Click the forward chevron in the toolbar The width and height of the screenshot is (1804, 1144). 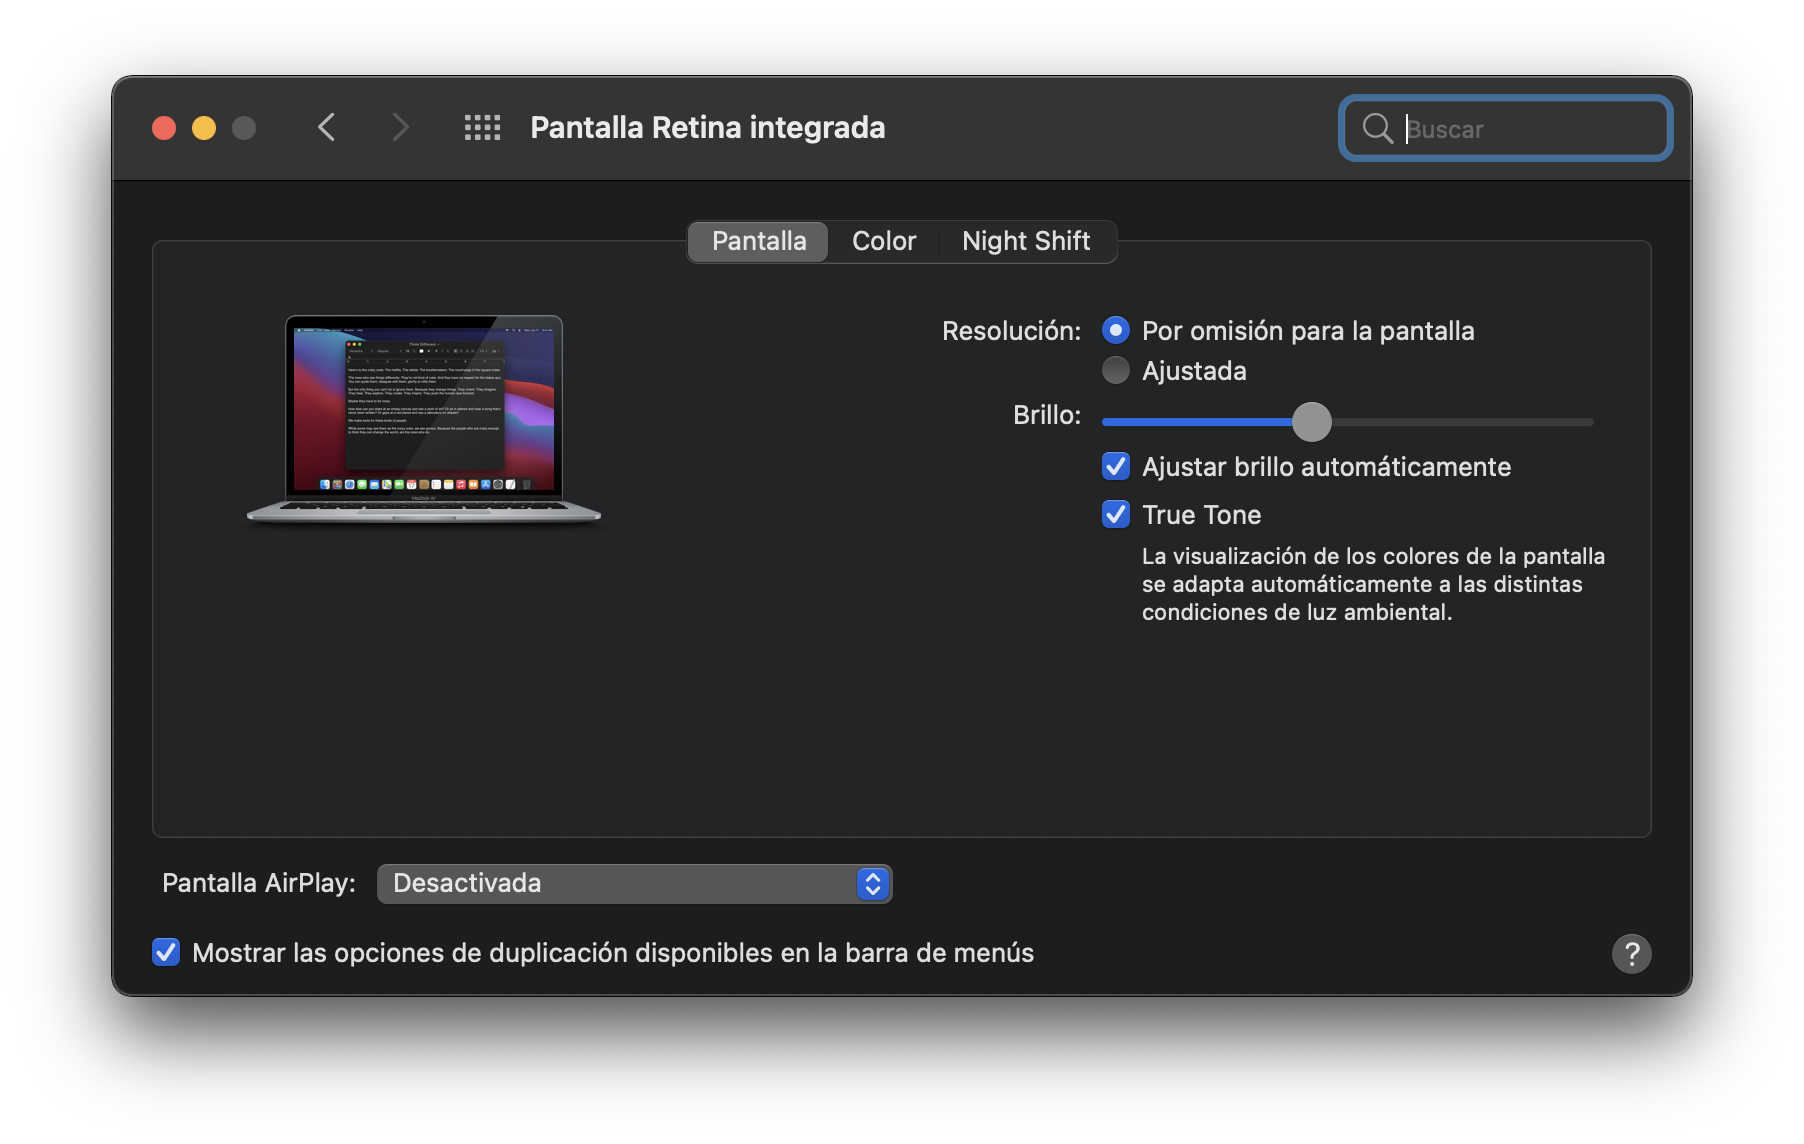coord(400,128)
